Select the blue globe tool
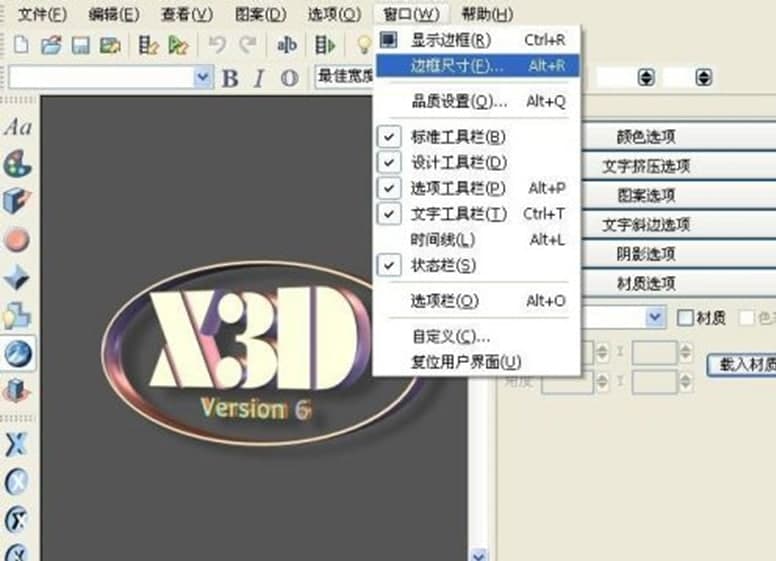776x561 pixels. [18, 353]
